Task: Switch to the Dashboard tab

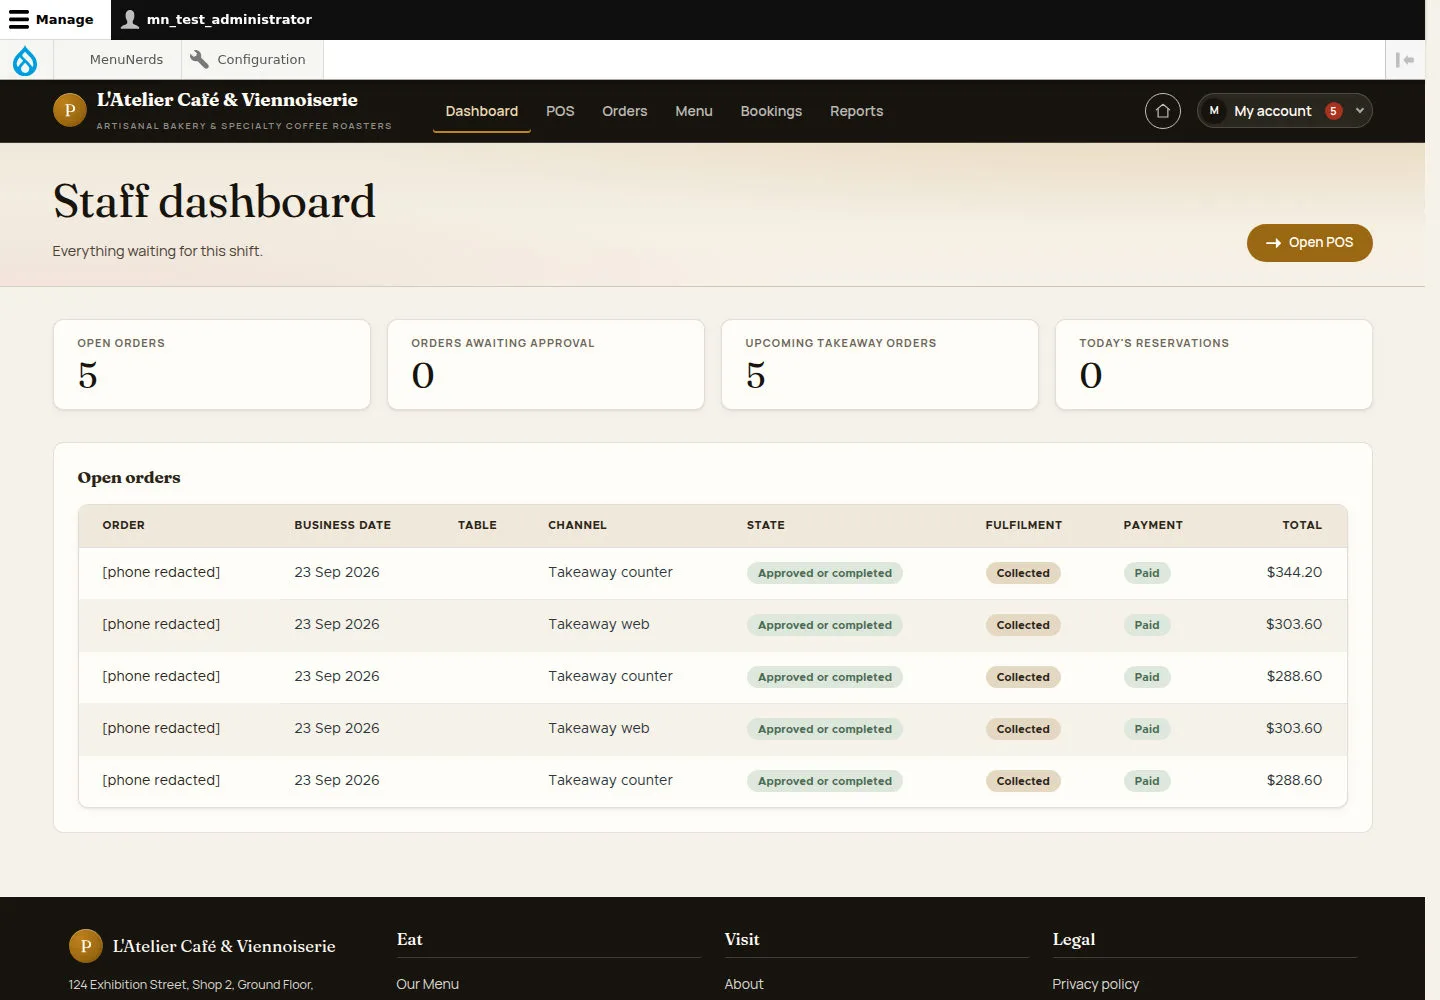Action: tap(482, 111)
